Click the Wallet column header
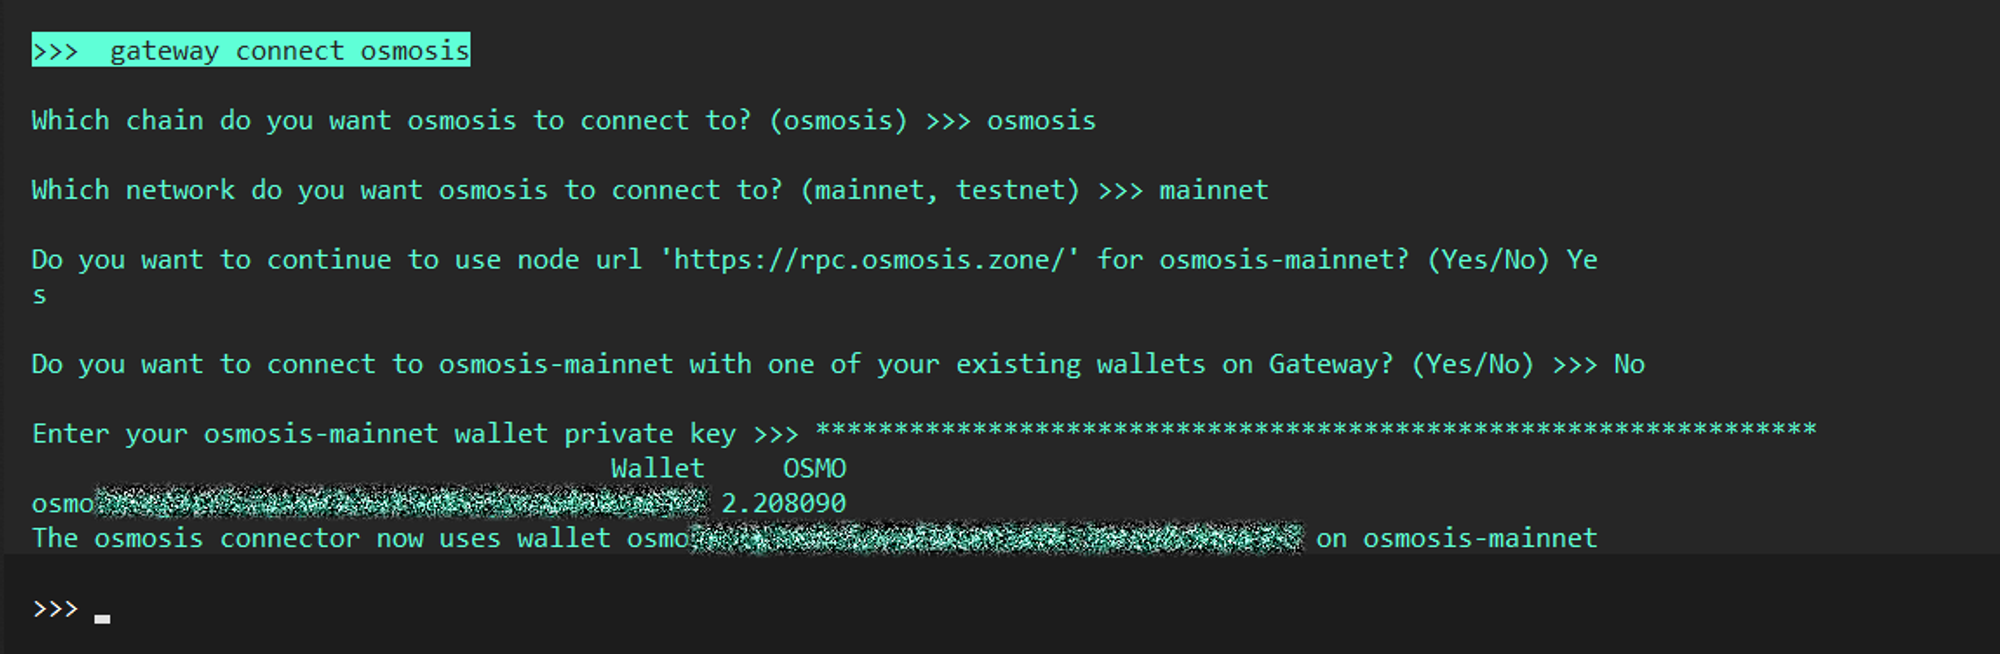The image size is (2000, 654). (657, 469)
